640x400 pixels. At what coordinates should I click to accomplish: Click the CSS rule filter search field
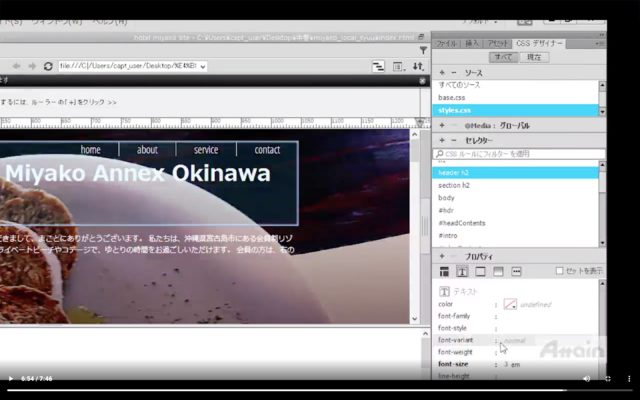[x=519, y=154]
